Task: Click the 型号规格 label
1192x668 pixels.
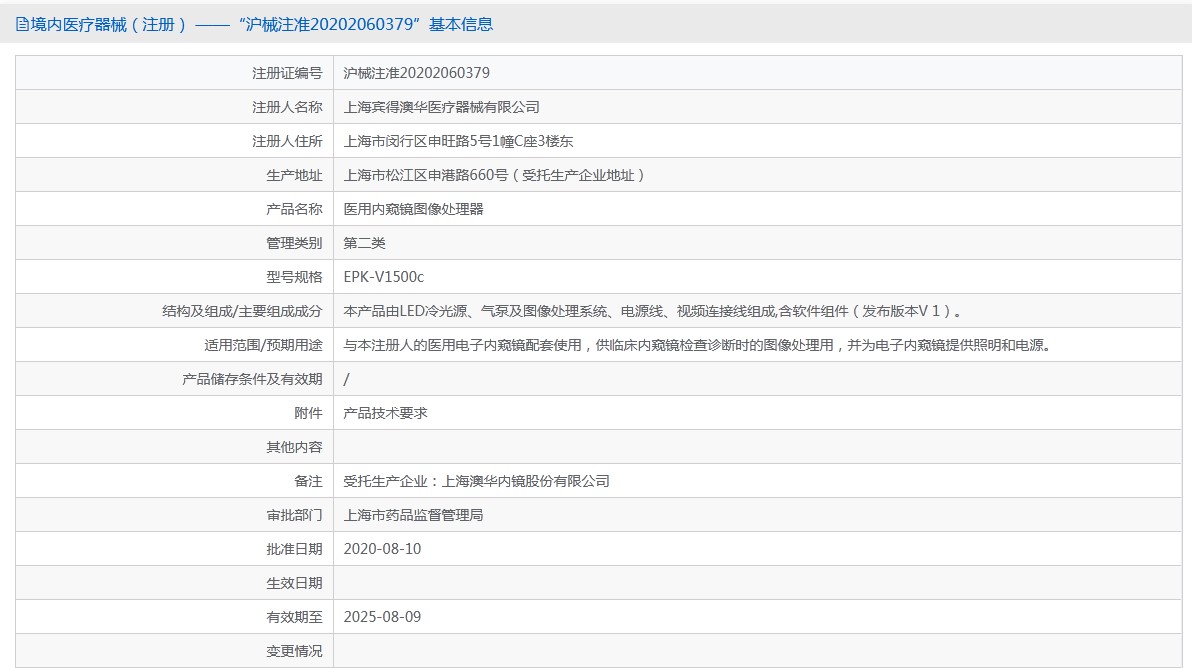Action: coord(294,277)
